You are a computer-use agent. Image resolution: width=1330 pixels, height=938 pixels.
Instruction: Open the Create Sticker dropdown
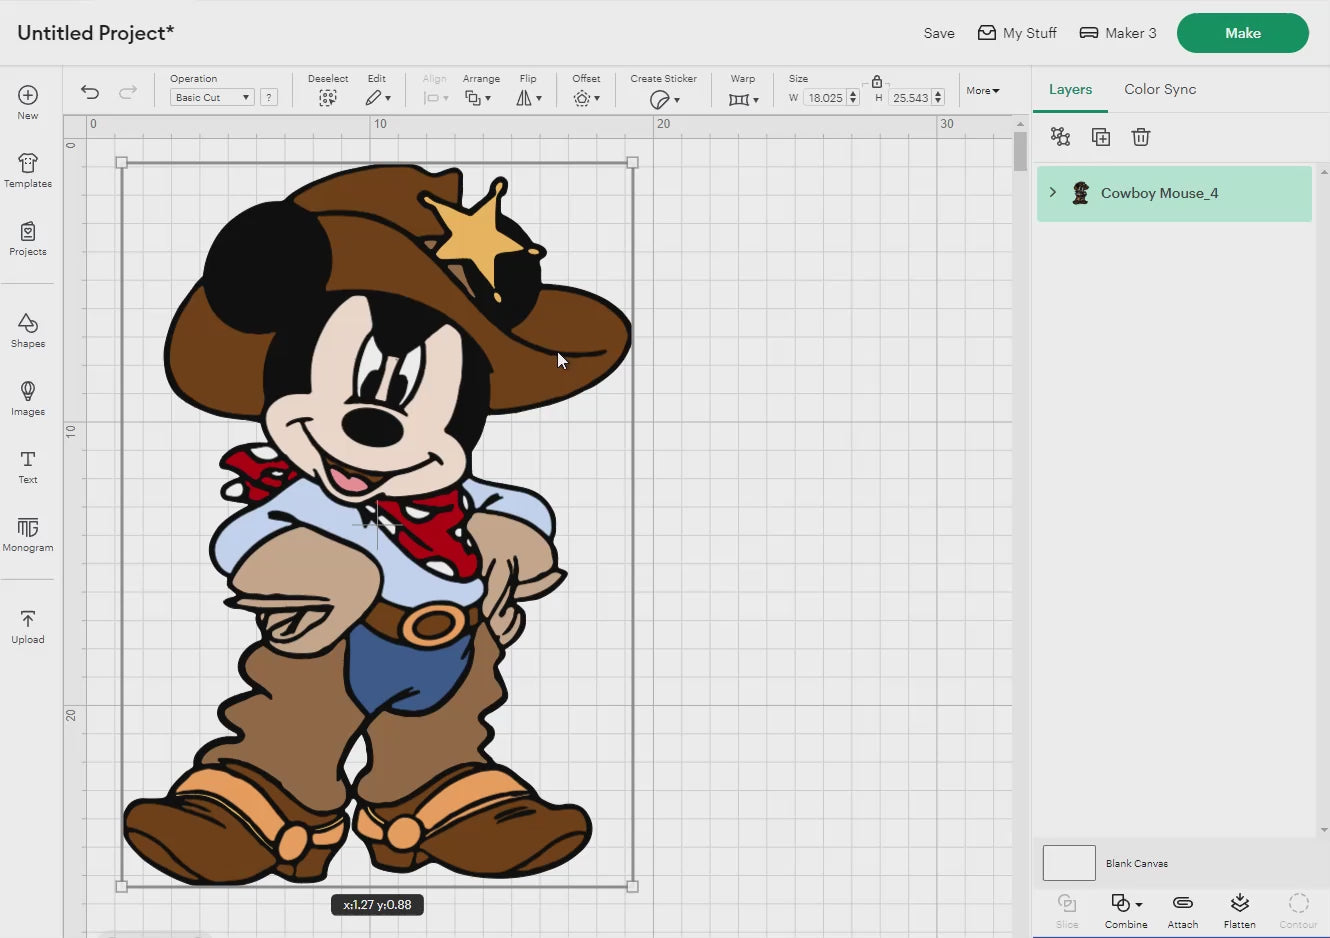tap(664, 98)
